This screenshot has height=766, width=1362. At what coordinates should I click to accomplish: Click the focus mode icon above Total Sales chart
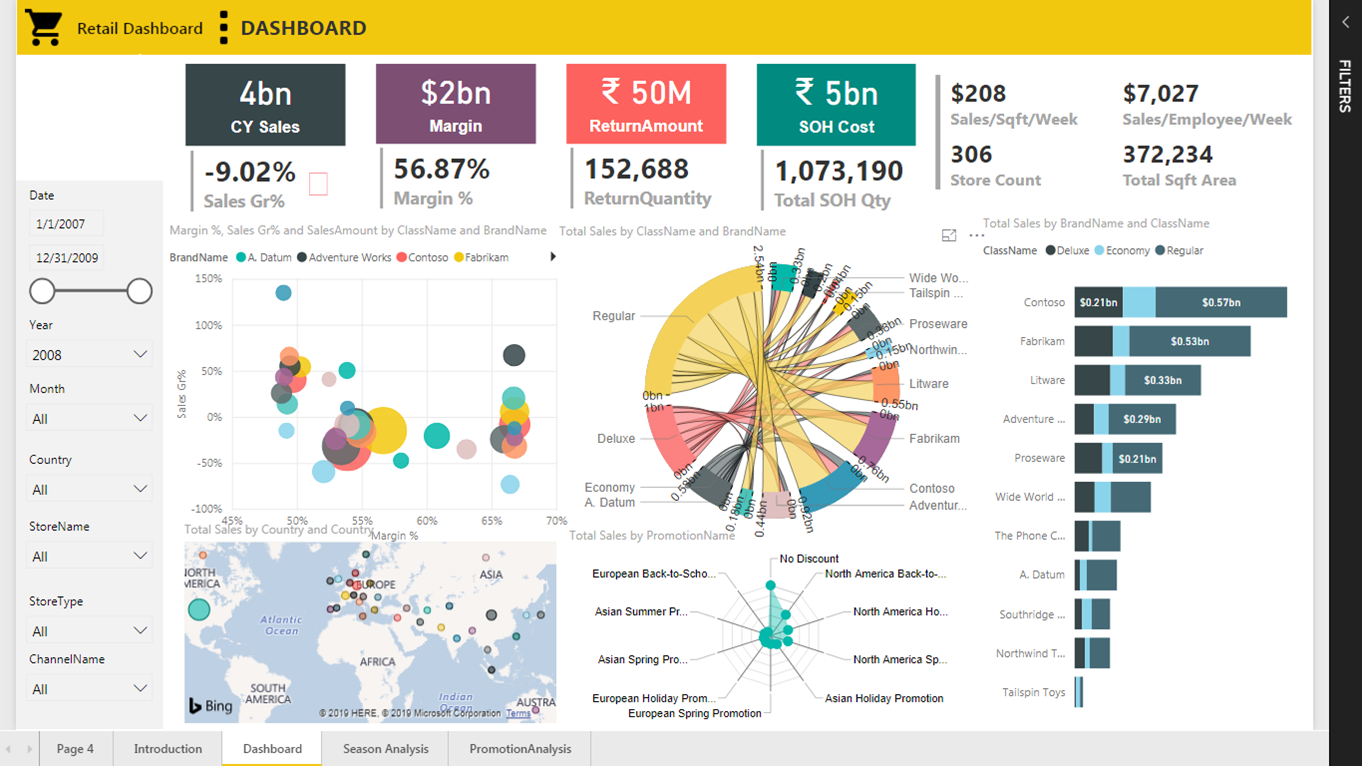tap(949, 235)
